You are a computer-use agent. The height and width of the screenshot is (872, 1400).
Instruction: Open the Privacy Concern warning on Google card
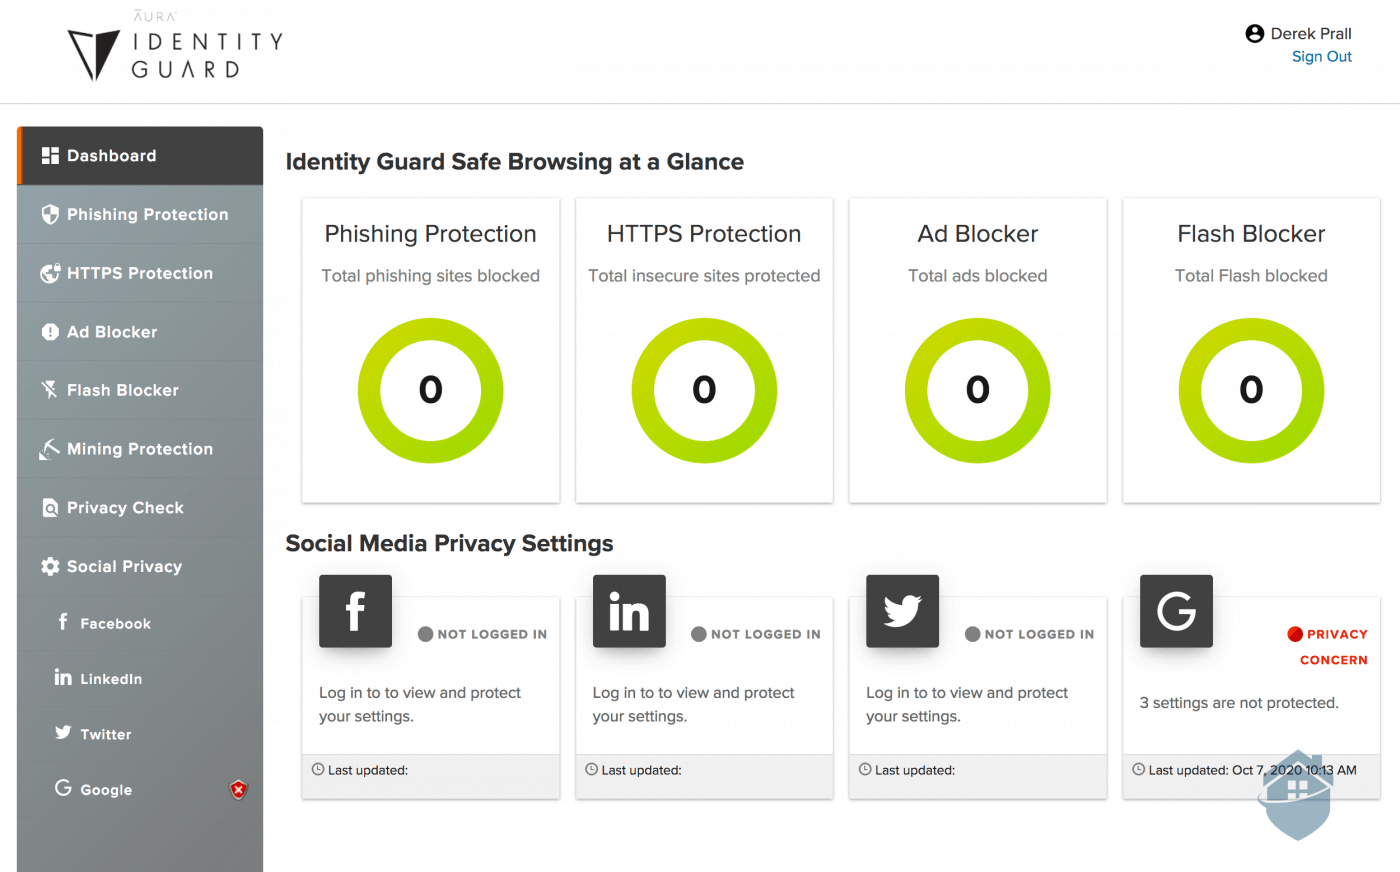click(x=1330, y=646)
